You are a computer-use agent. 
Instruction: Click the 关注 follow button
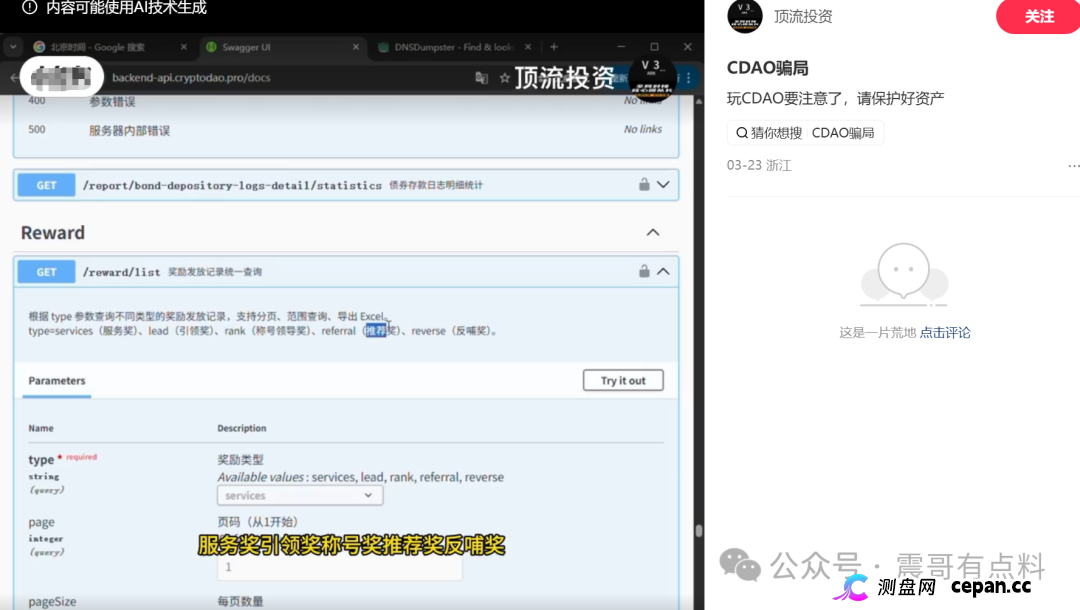1038,17
